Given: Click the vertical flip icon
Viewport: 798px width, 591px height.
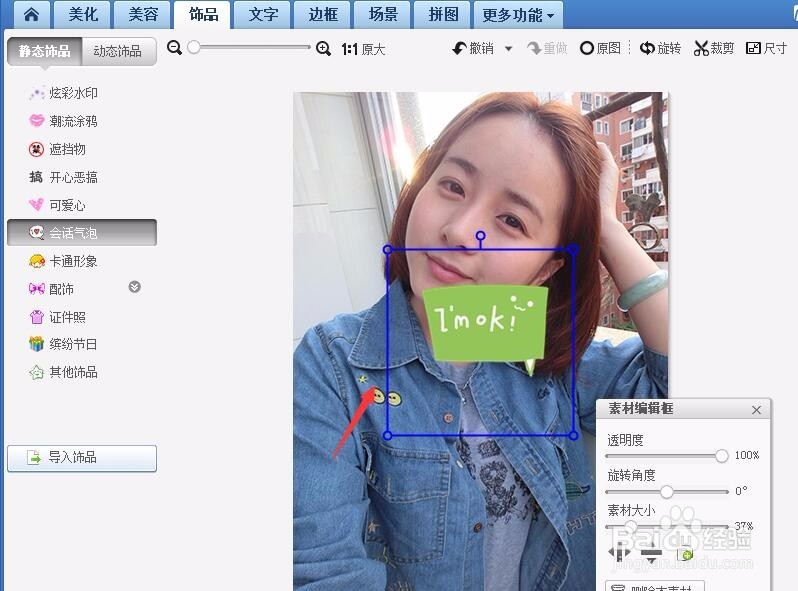Looking at the screenshot, I should click(x=651, y=553).
